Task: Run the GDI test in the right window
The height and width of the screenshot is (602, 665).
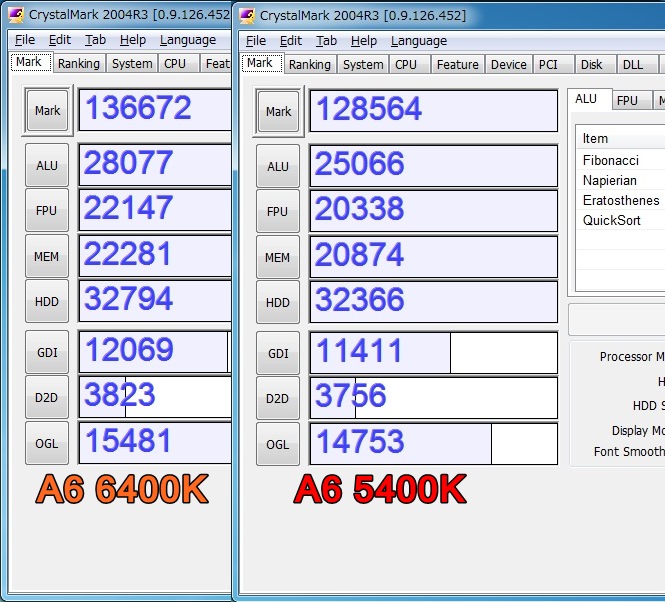Action: (278, 353)
